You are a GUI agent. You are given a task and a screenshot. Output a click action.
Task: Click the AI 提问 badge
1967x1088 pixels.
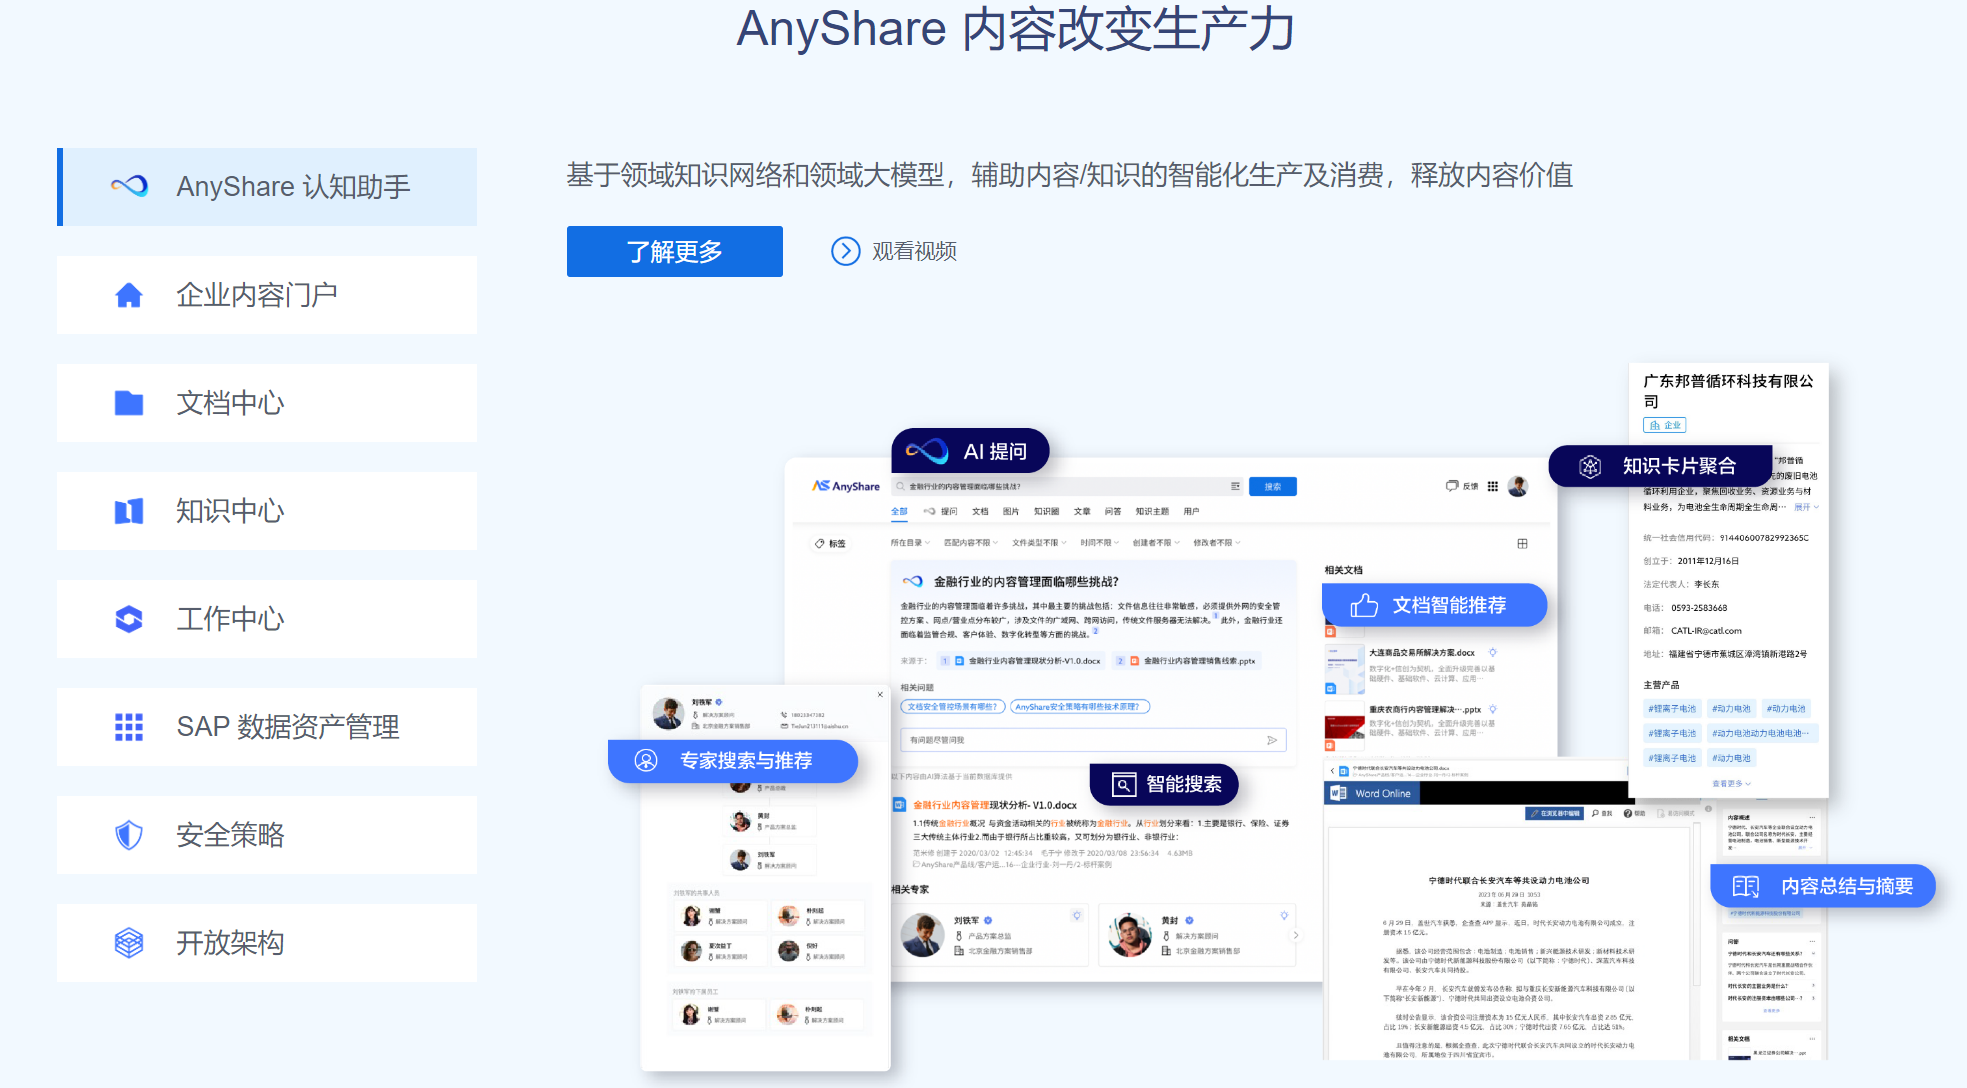click(x=970, y=451)
